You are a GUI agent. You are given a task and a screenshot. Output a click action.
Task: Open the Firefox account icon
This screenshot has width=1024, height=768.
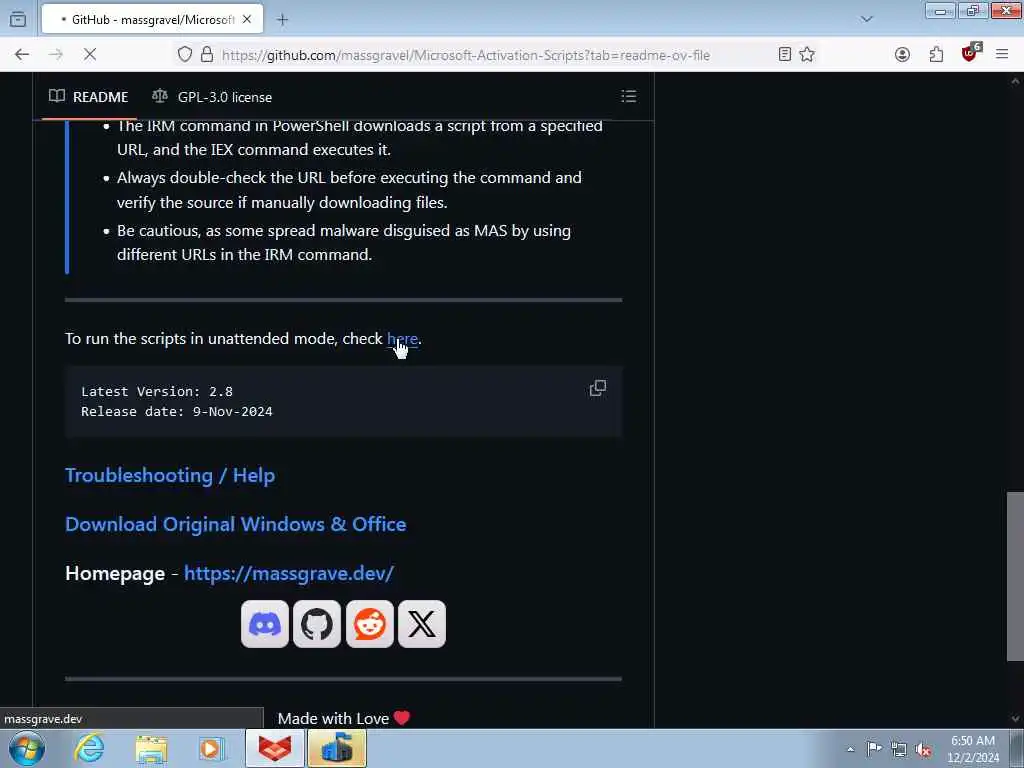point(902,55)
